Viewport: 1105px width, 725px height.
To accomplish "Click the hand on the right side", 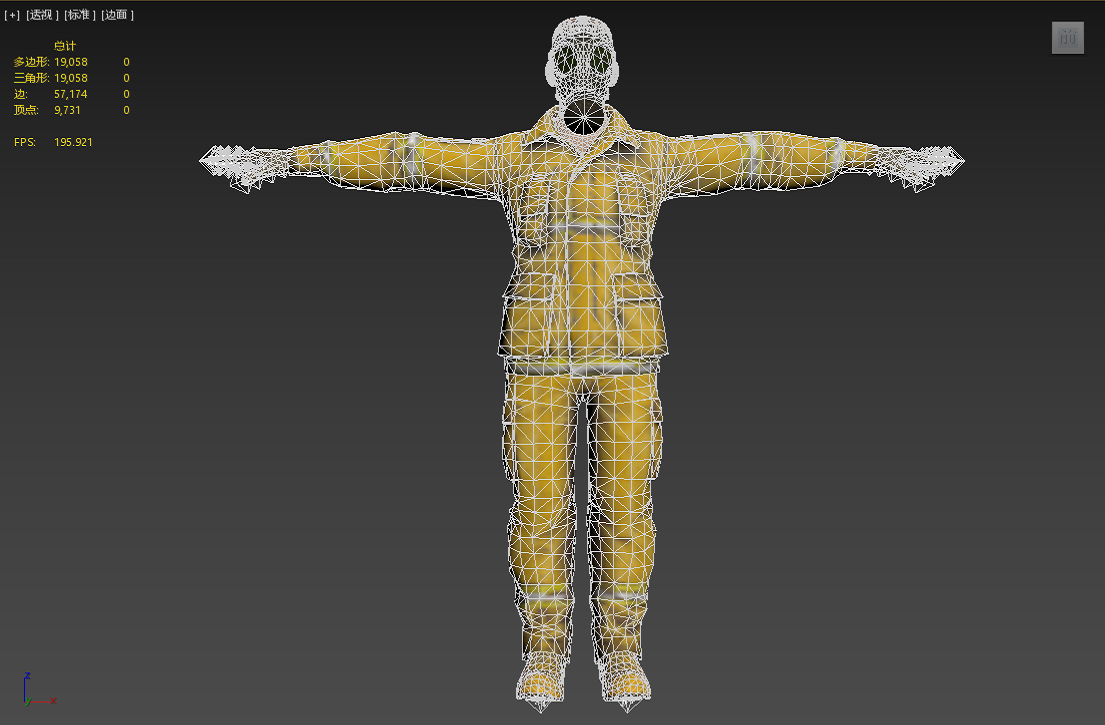I will pos(932,163).
